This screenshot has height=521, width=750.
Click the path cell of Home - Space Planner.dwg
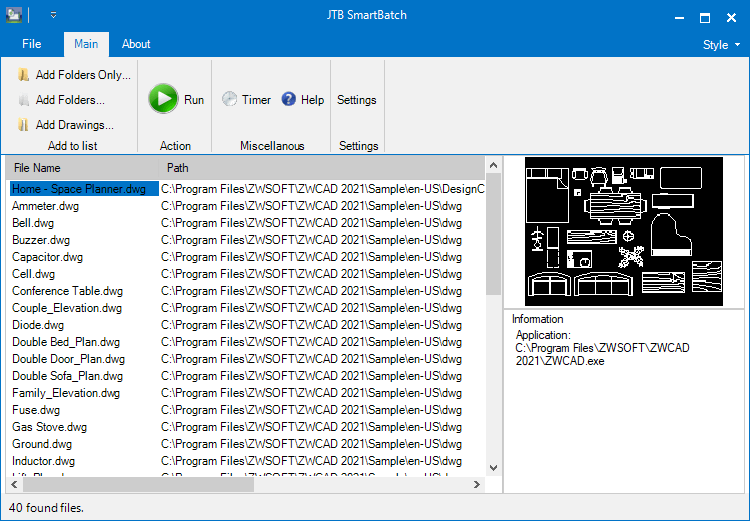pyautogui.click(x=322, y=189)
